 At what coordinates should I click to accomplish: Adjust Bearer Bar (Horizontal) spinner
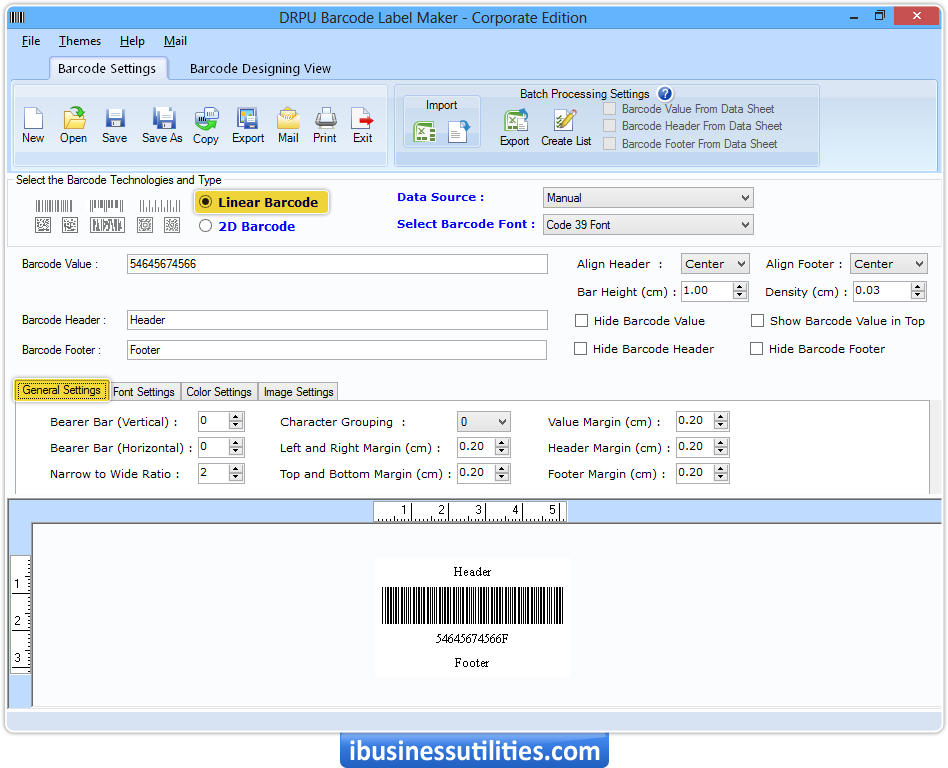click(x=236, y=447)
